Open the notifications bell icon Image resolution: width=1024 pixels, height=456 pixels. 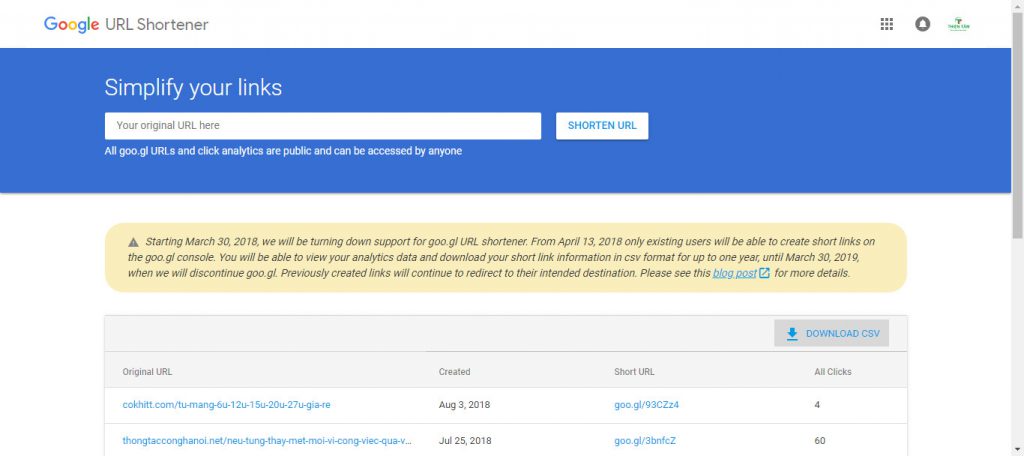pos(922,24)
